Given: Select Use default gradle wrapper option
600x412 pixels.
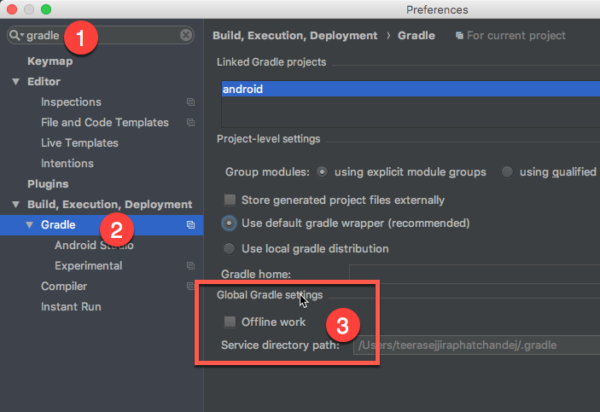Looking at the screenshot, I should 229,223.
